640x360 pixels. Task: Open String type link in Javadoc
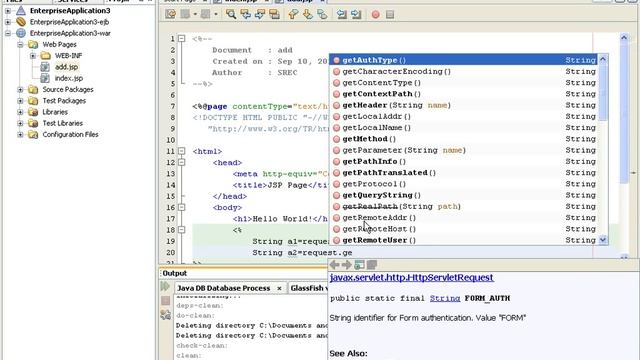tap(445, 298)
